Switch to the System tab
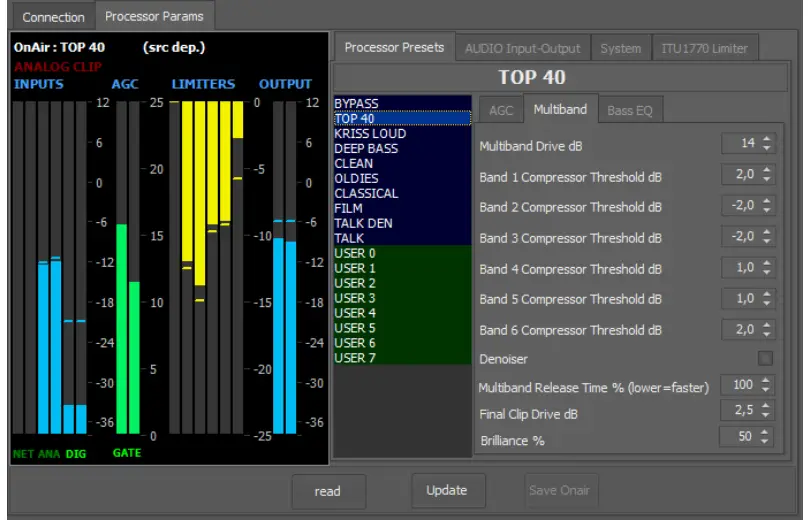808x520 pixels. [x=620, y=48]
